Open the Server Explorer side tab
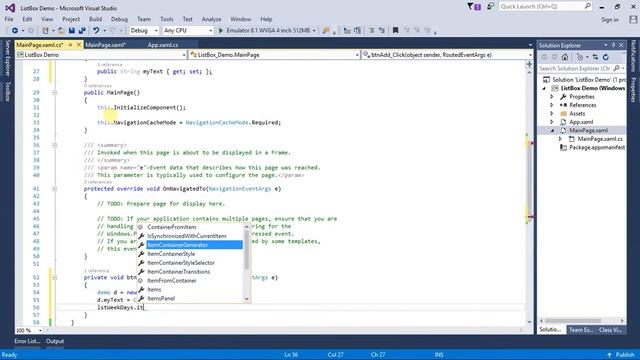The width and height of the screenshot is (640, 360). [7, 58]
